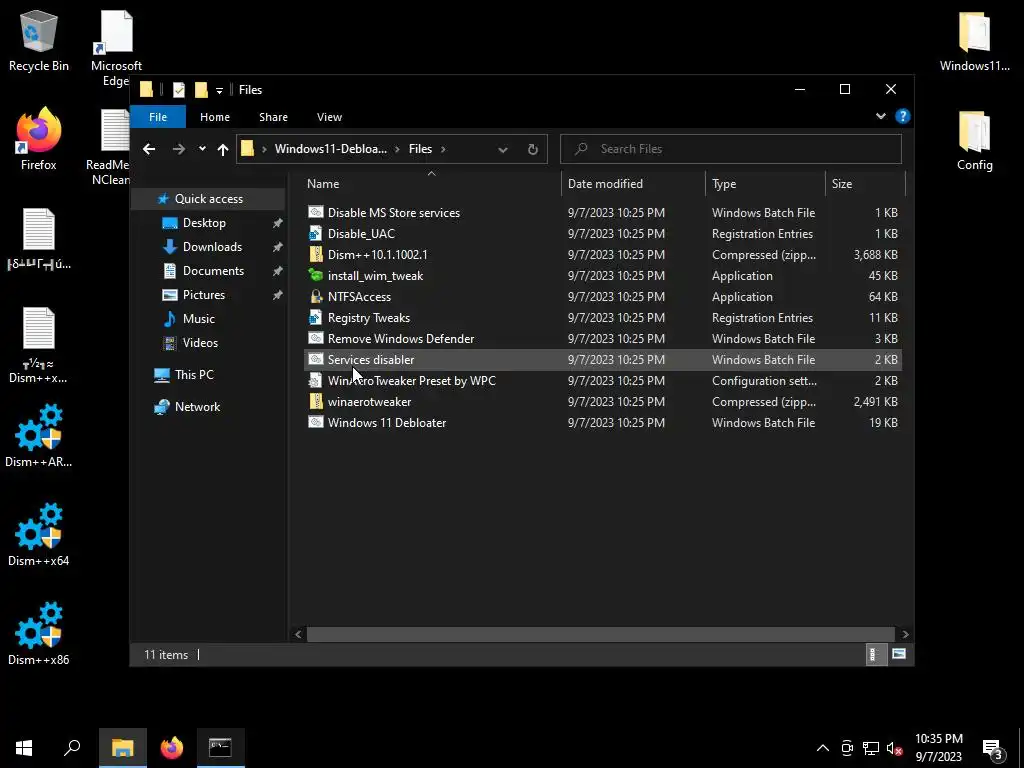Expand path chevron before Windows11-Debloa...
Image resolution: width=1024 pixels, height=768 pixels.
pos(264,149)
